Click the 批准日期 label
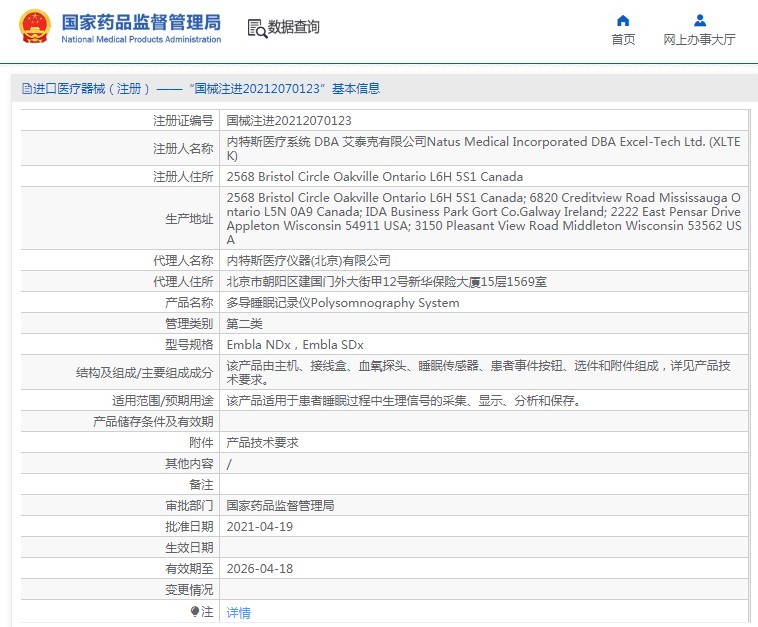This screenshot has height=627, width=758. point(189,526)
